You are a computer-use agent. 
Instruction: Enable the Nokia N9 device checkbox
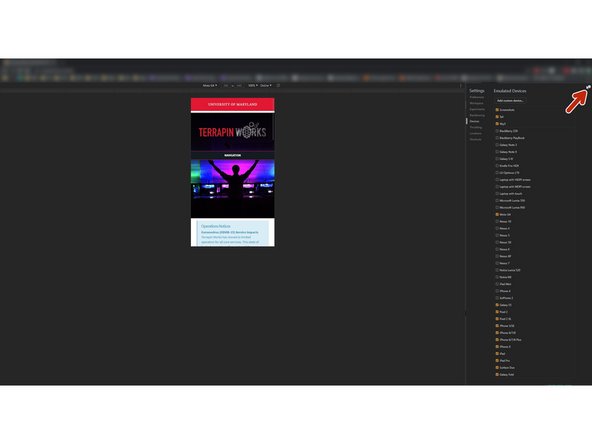pos(497,277)
